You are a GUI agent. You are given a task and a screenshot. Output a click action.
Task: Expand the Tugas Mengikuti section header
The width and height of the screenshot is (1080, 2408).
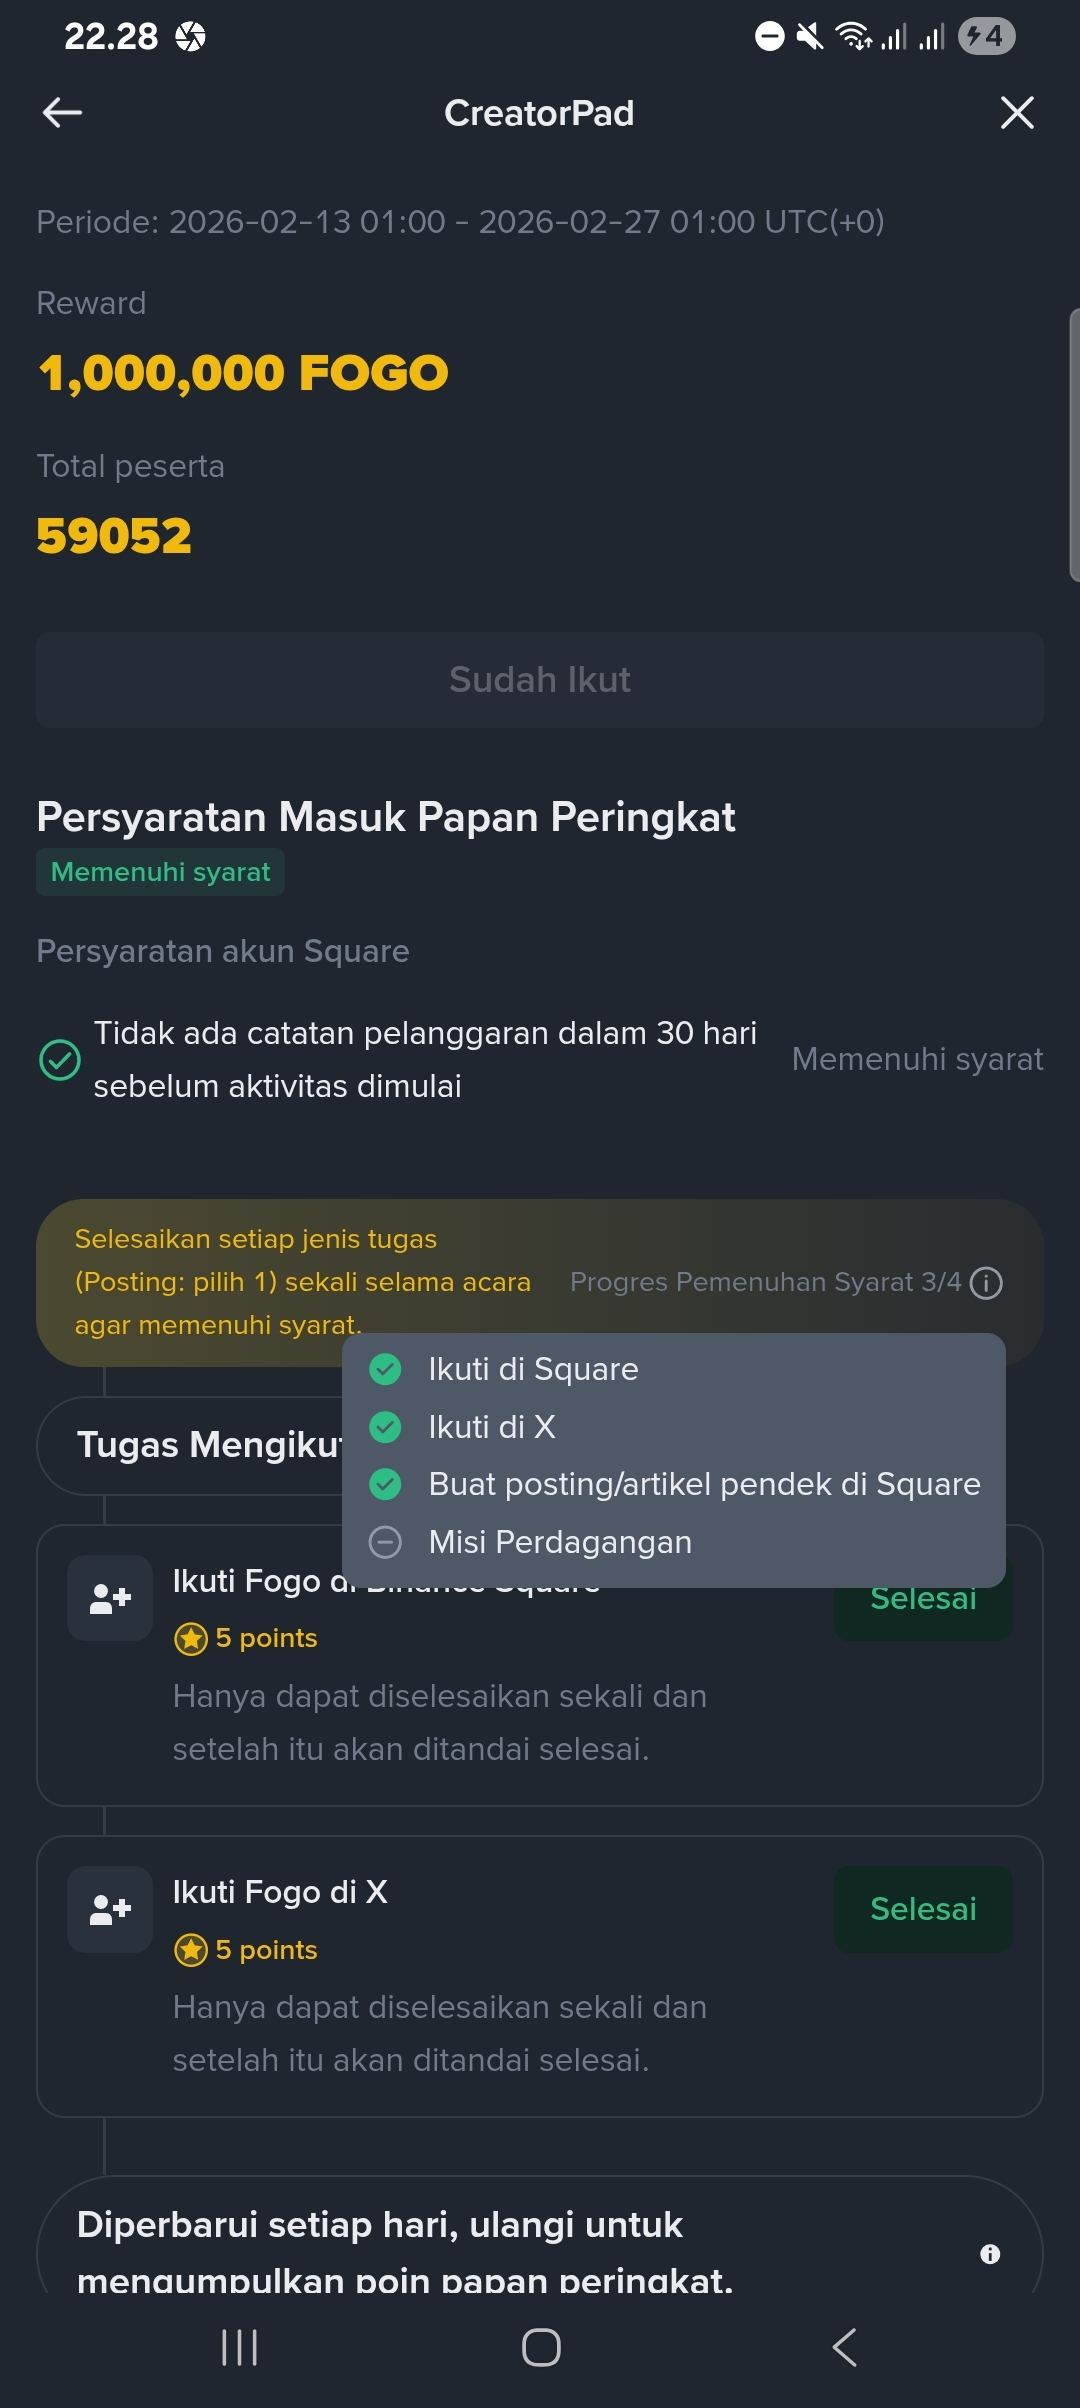190,1445
